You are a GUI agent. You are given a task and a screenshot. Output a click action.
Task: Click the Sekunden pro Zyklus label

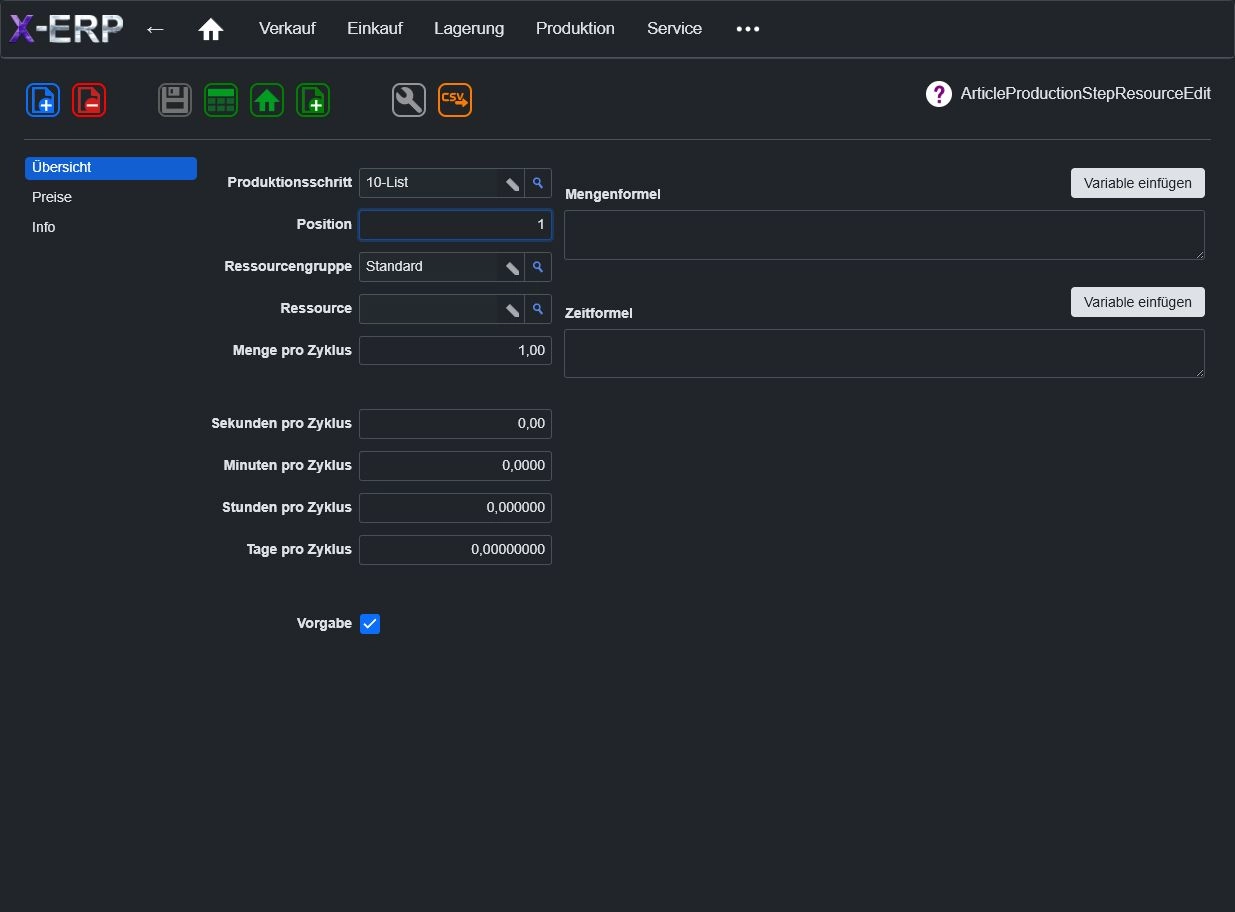tap(282, 423)
